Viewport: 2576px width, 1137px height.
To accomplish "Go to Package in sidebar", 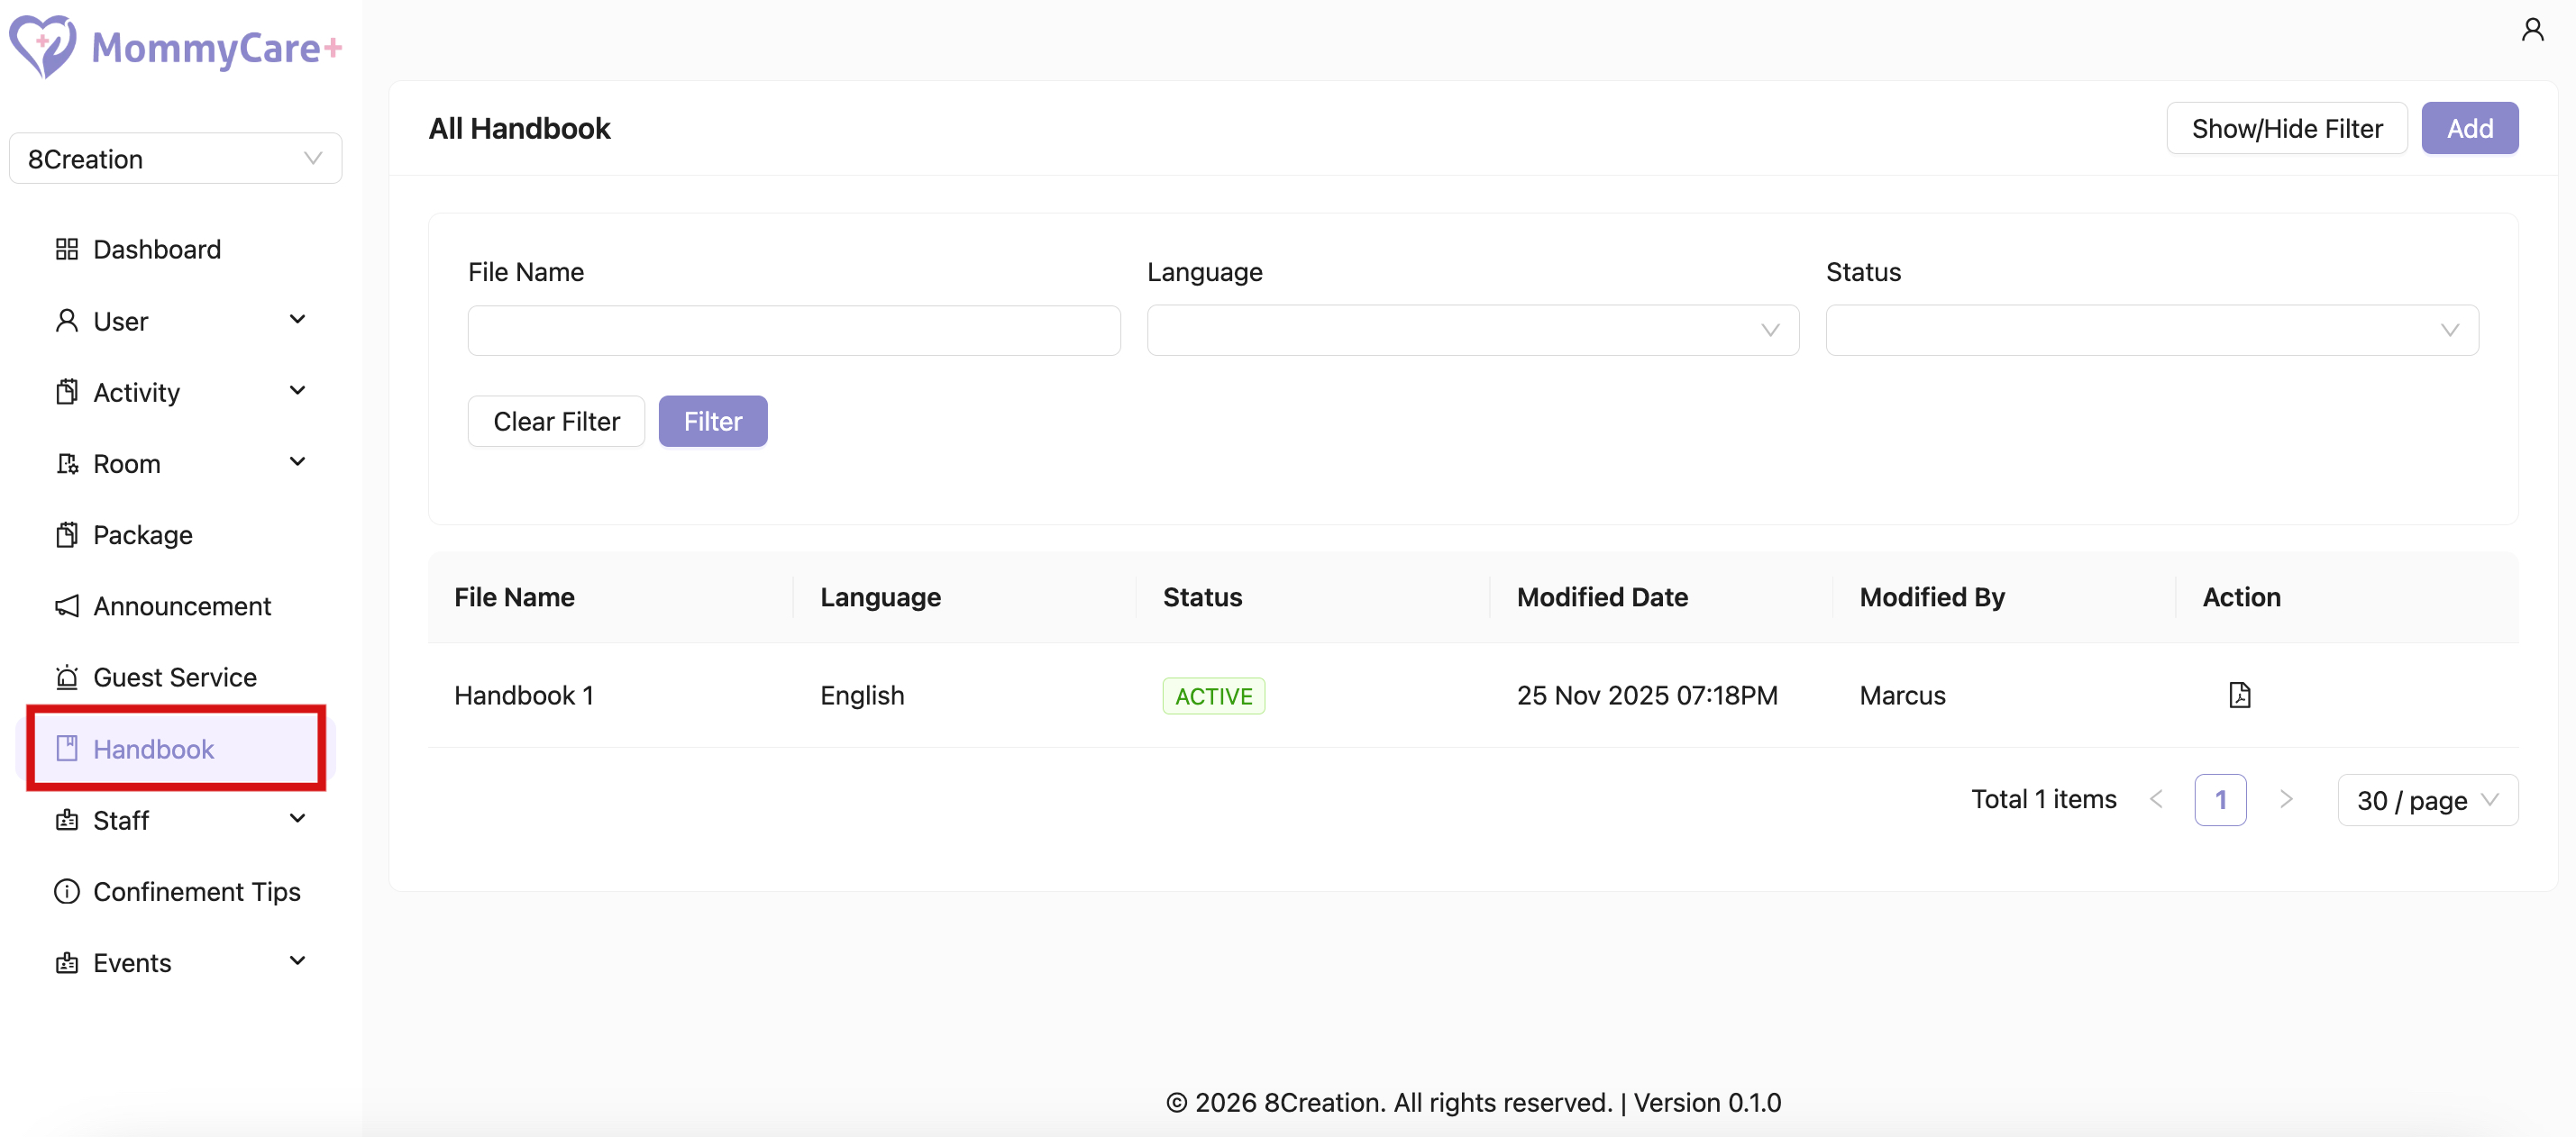I will click(142, 535).
